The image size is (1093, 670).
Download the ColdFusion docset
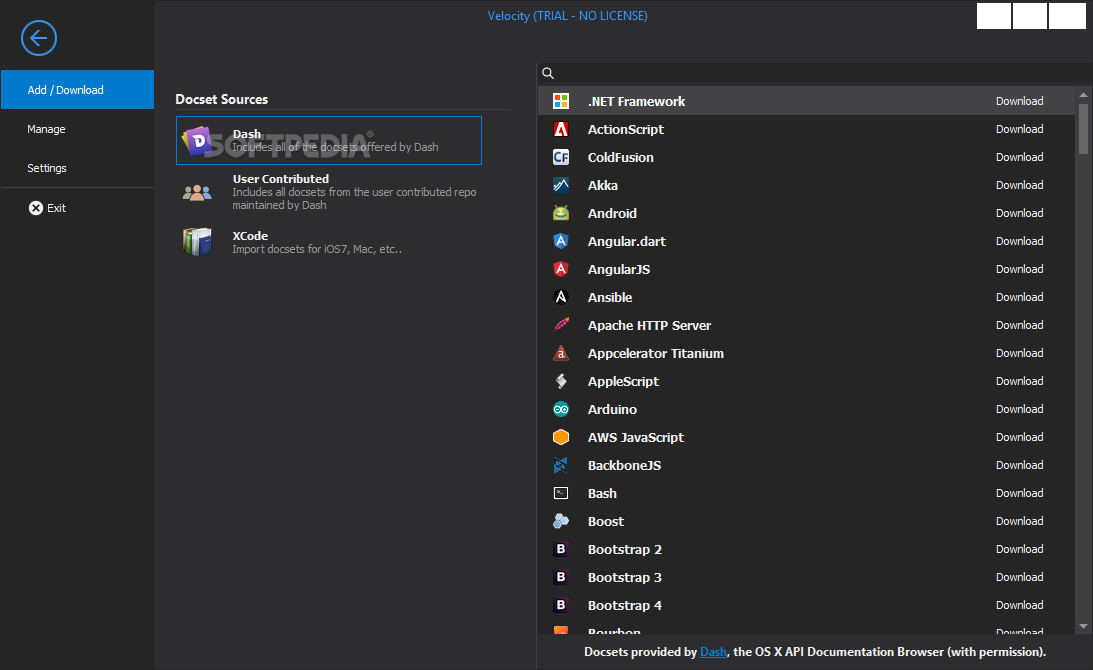1019,157
